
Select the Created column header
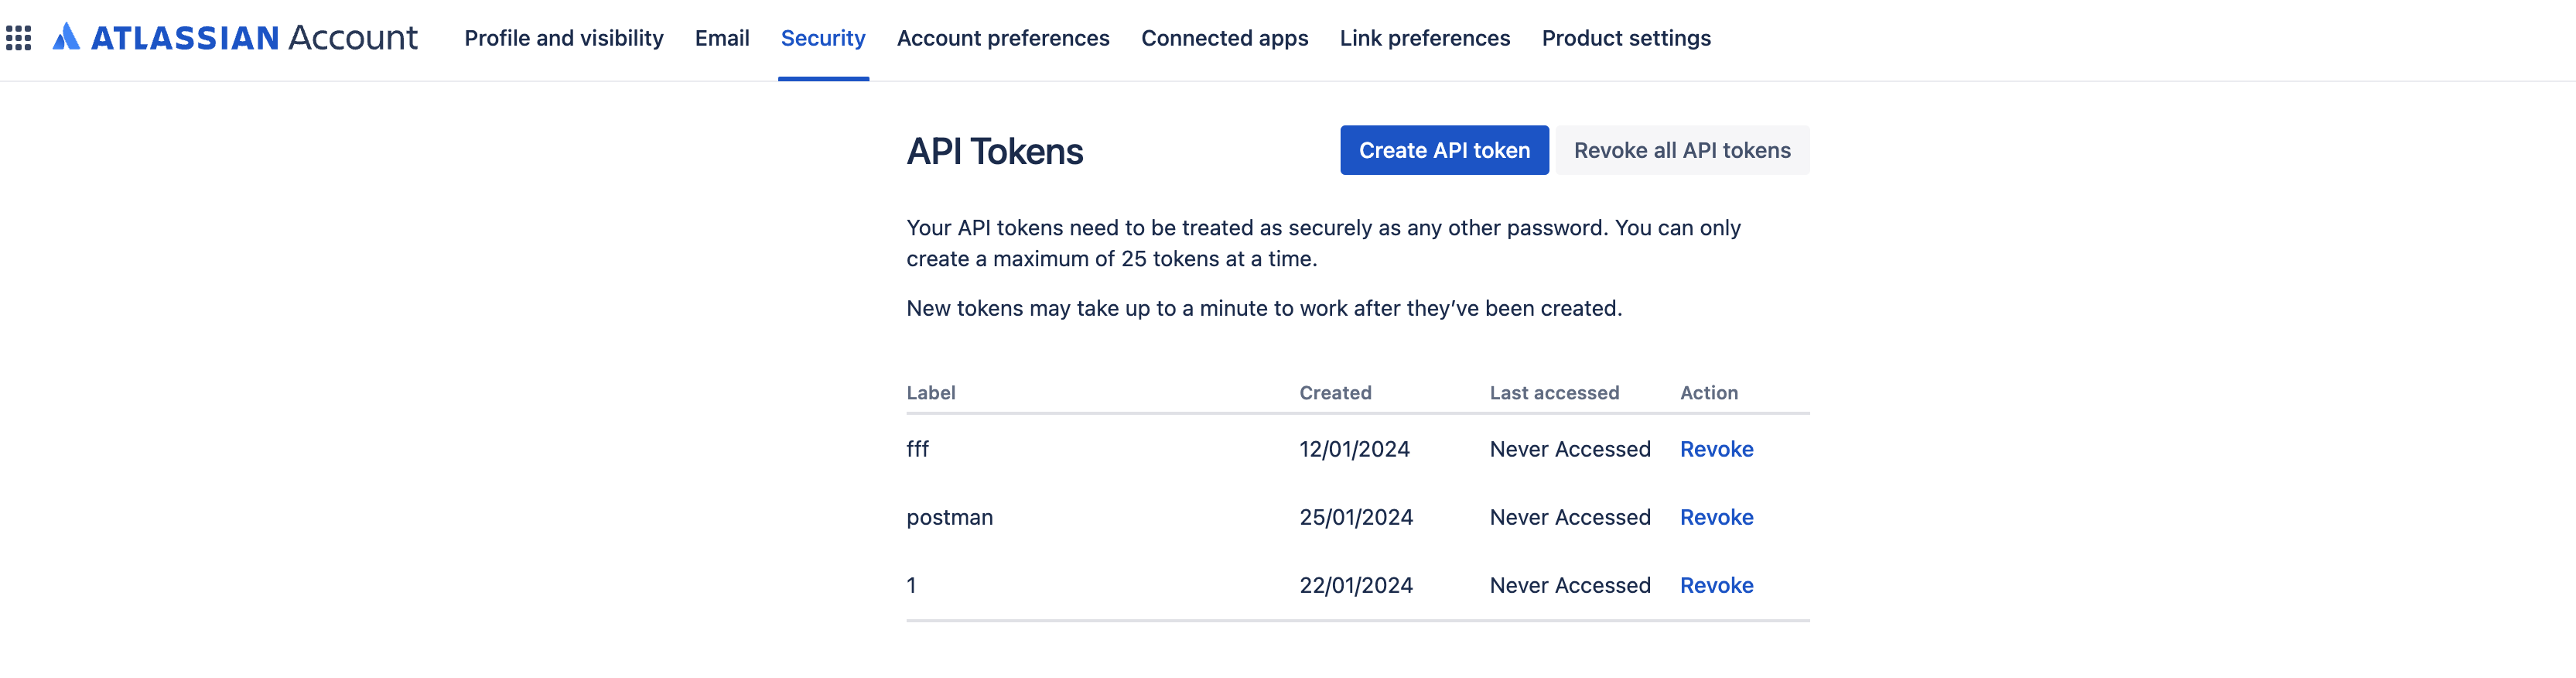pos(1335,392)
